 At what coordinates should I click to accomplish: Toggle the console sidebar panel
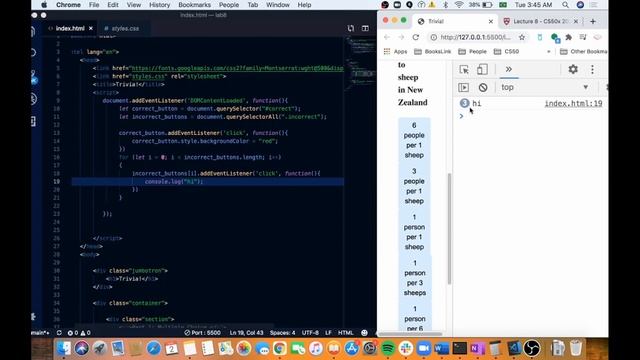[x=464, y=87]
